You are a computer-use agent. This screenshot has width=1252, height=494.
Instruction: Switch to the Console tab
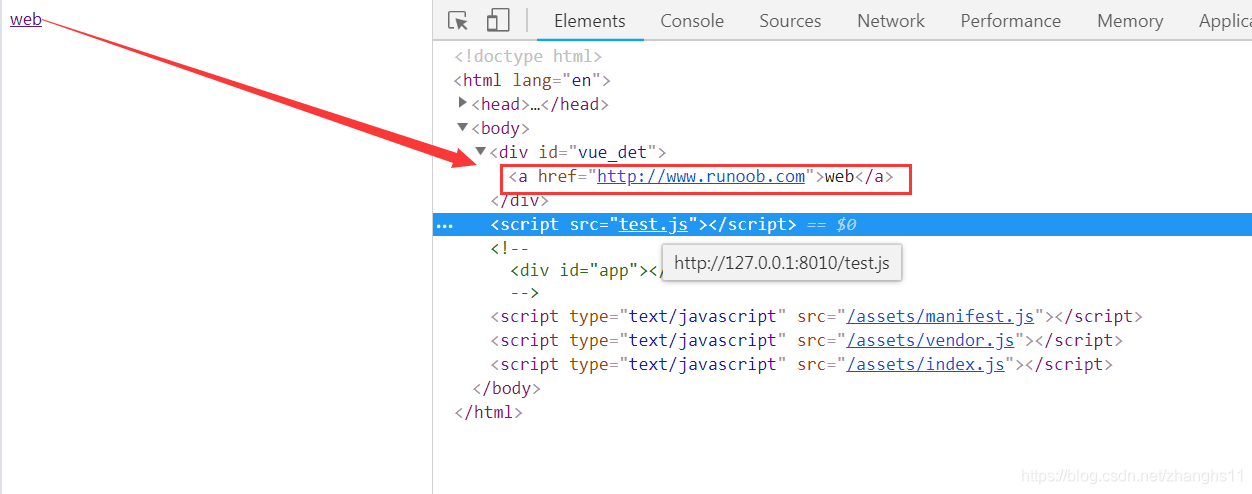pyautogui.click(x=692, y=21)
